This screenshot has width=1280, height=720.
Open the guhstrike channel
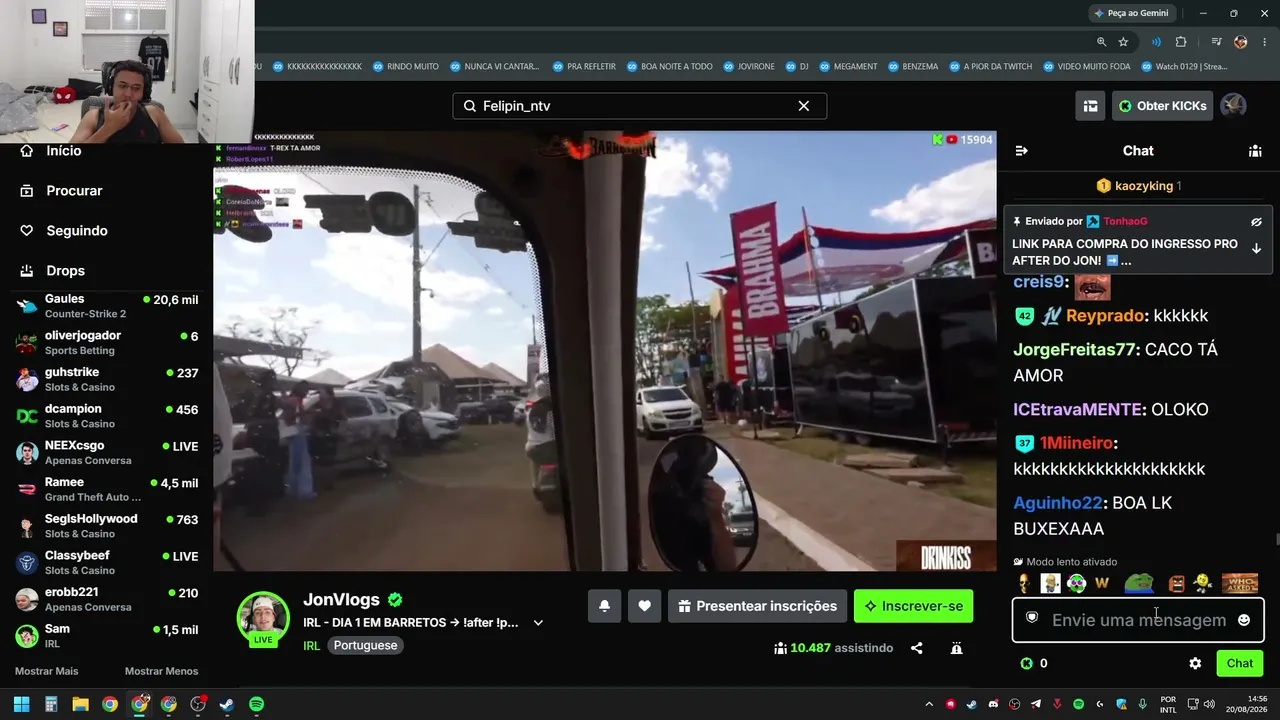(x=107, y=379)
